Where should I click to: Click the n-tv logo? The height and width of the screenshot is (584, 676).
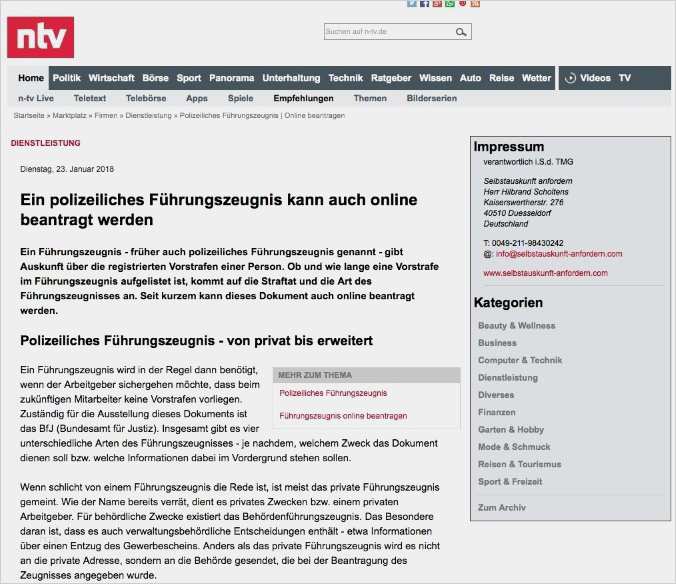(x=40, y=37)
